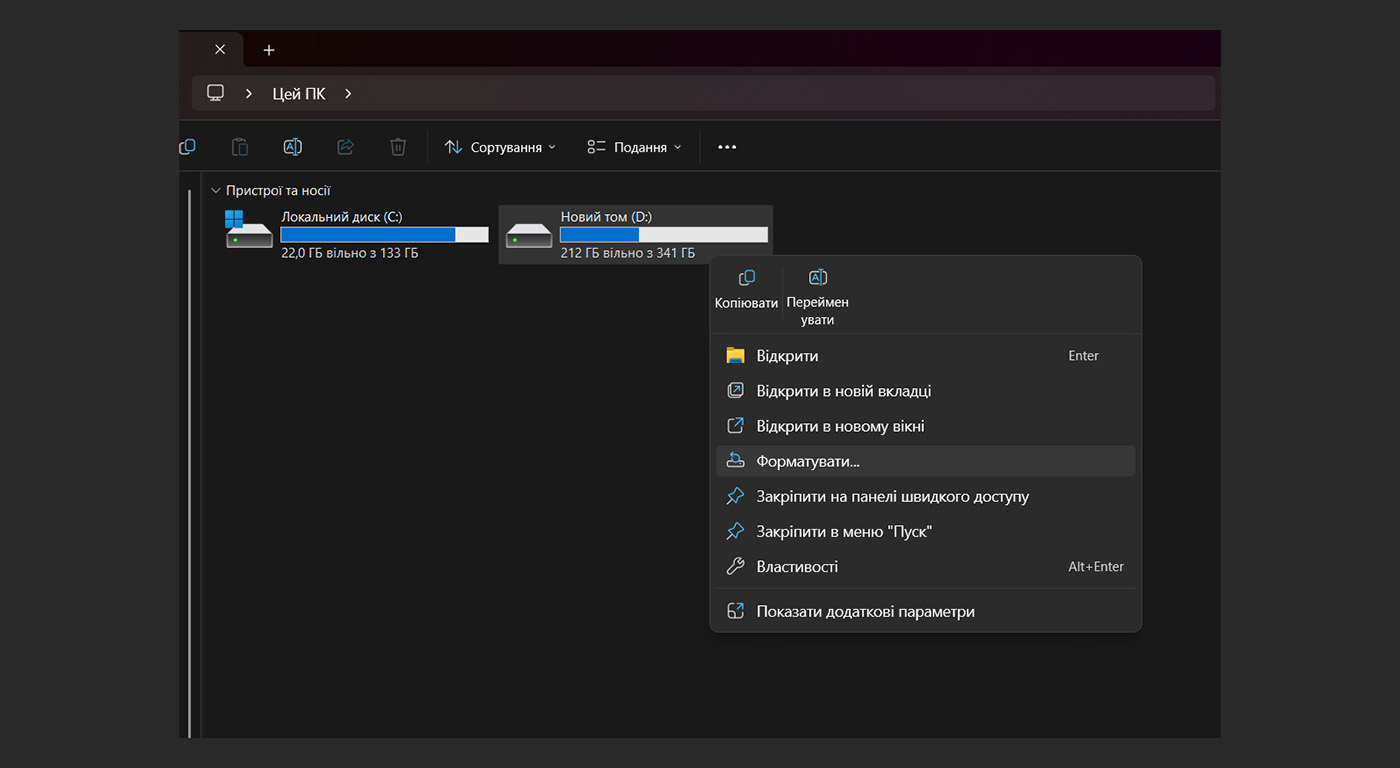This screenshot has width=1400, height=768.
Task: Click the C: drive usage bar
Action: point(384,235)
